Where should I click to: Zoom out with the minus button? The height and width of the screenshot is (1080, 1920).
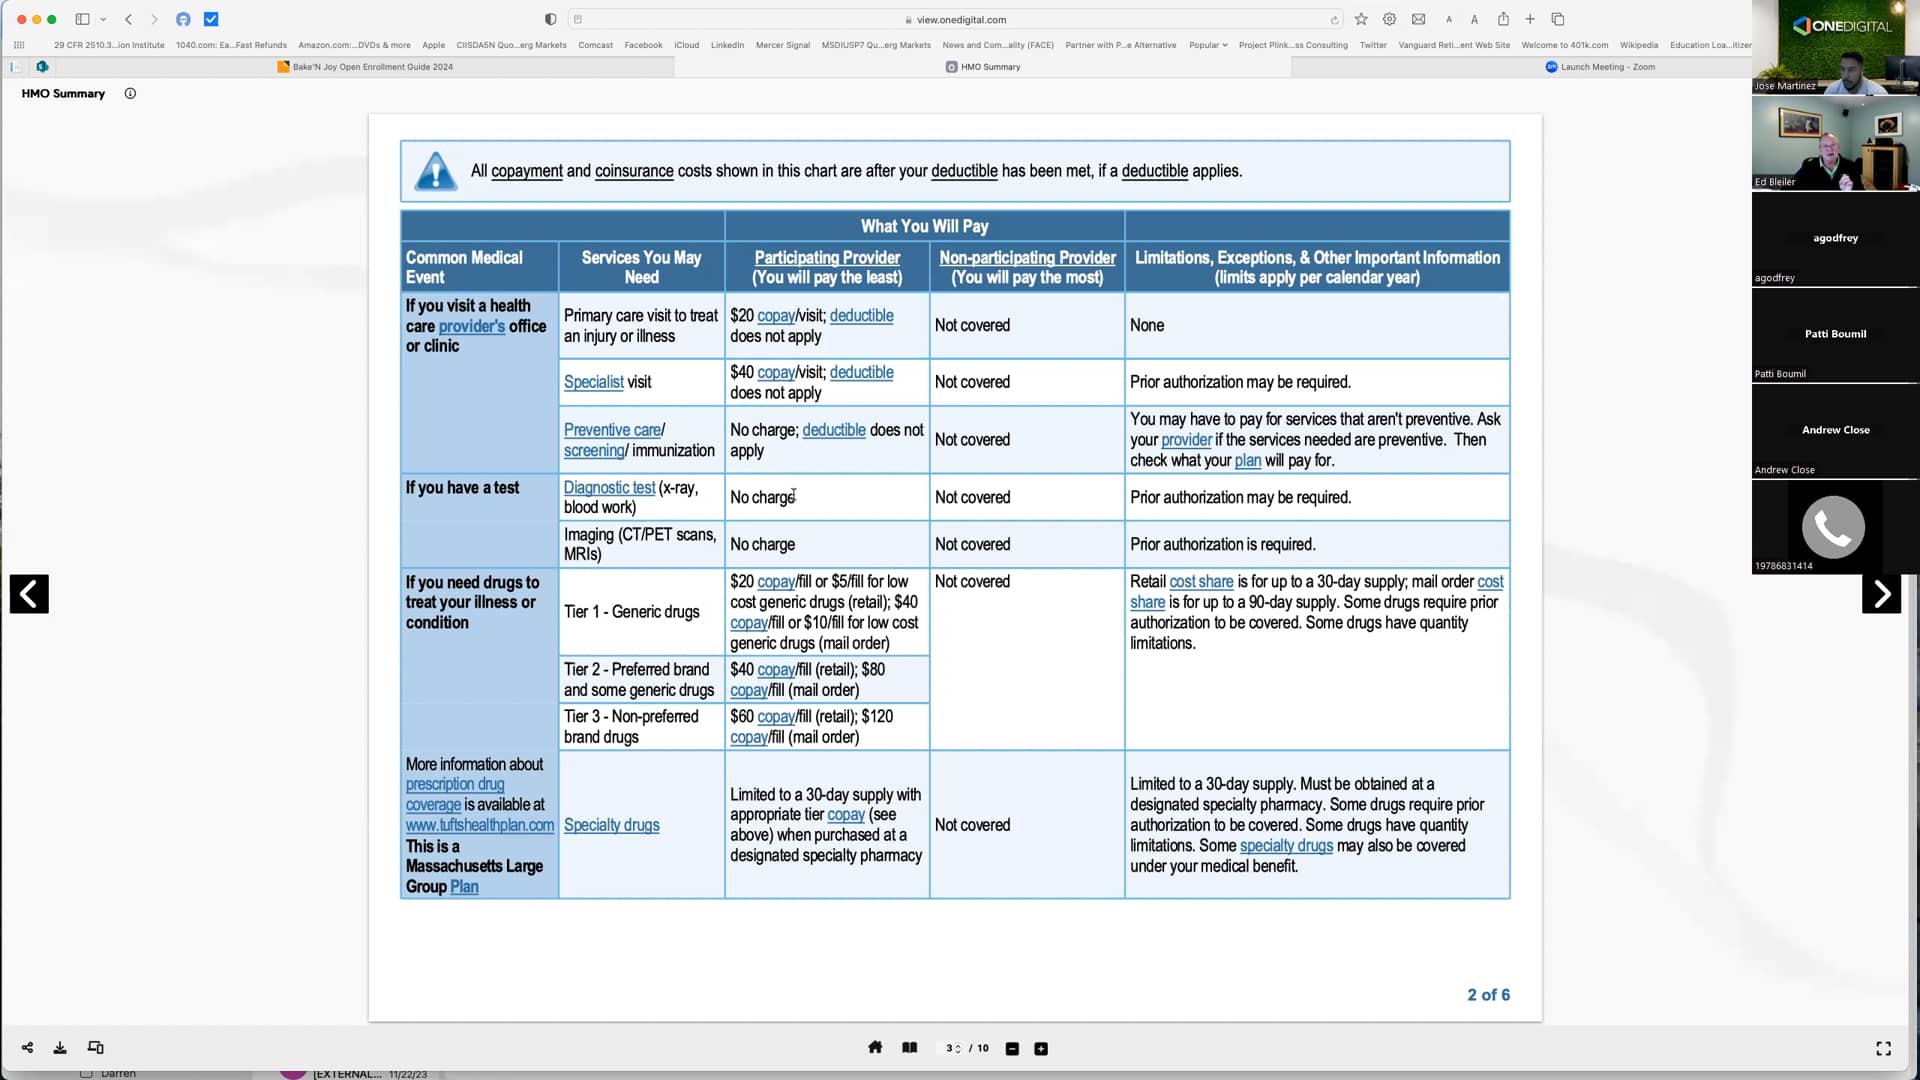(x=1012, y=1048)
